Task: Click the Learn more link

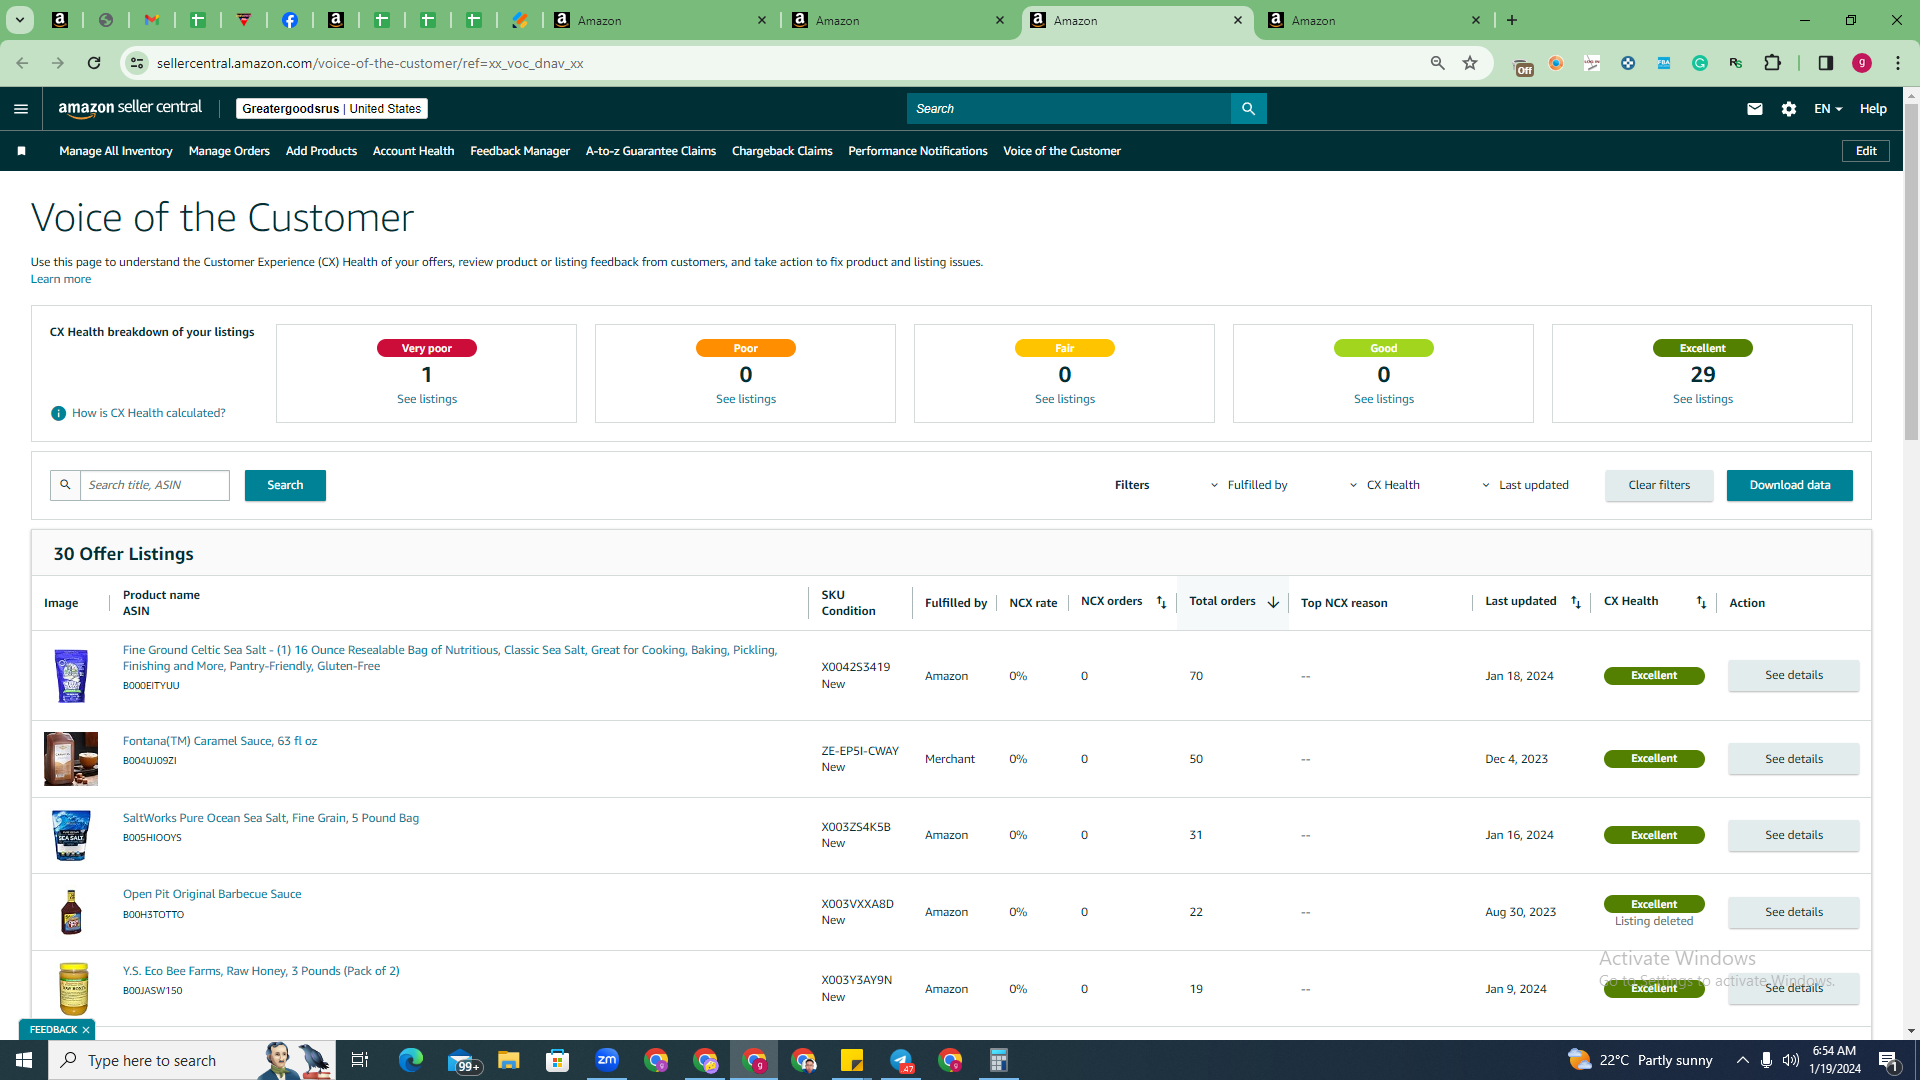Action: (x=61, y=279)
